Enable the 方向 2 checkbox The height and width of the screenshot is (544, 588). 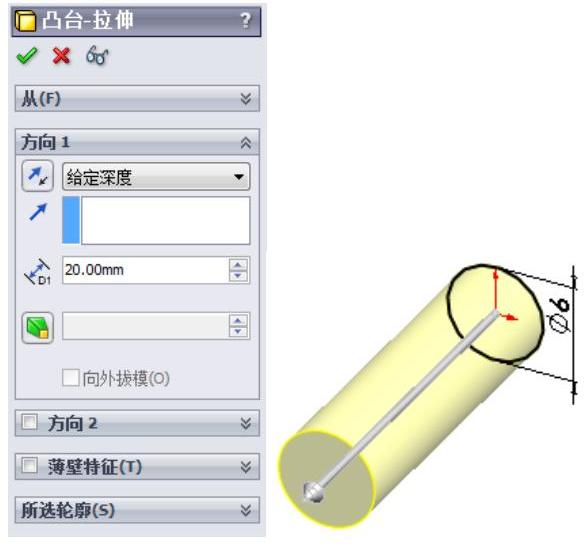(30, 421)
